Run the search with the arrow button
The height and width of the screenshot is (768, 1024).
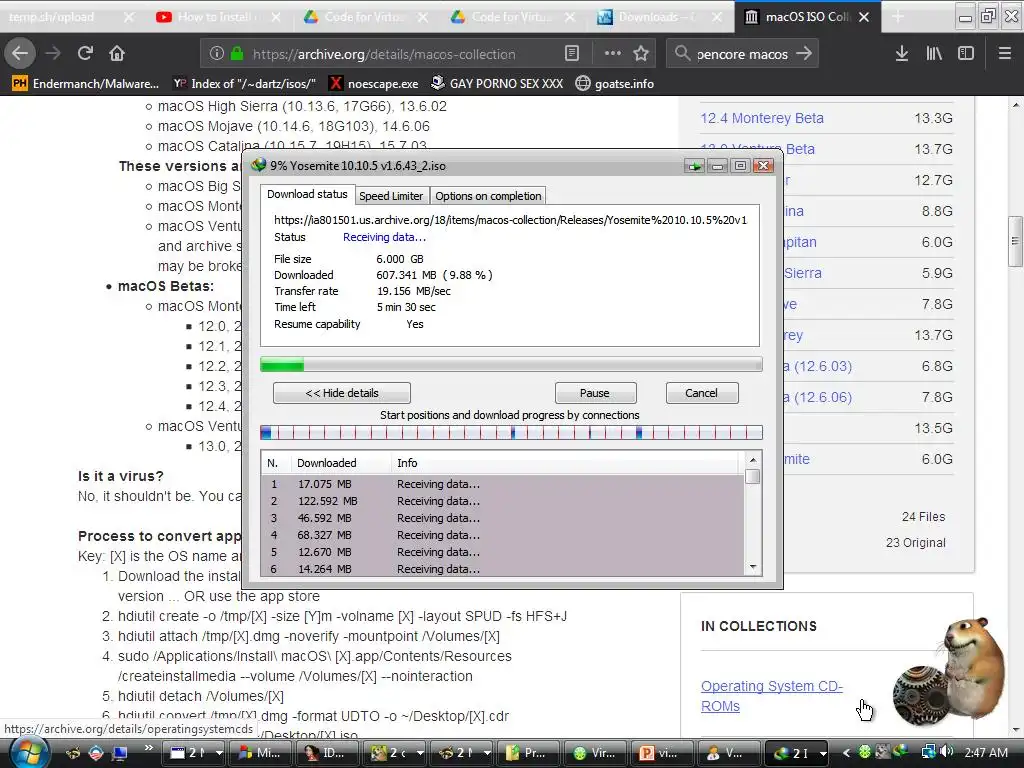pos(804,54)
